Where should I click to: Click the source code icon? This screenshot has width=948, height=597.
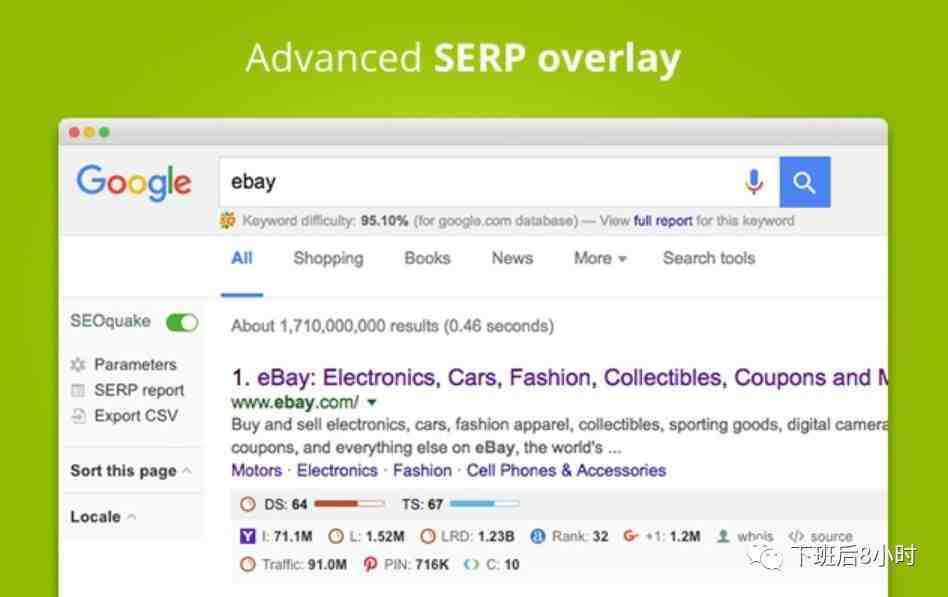click(x=796, y=536)
